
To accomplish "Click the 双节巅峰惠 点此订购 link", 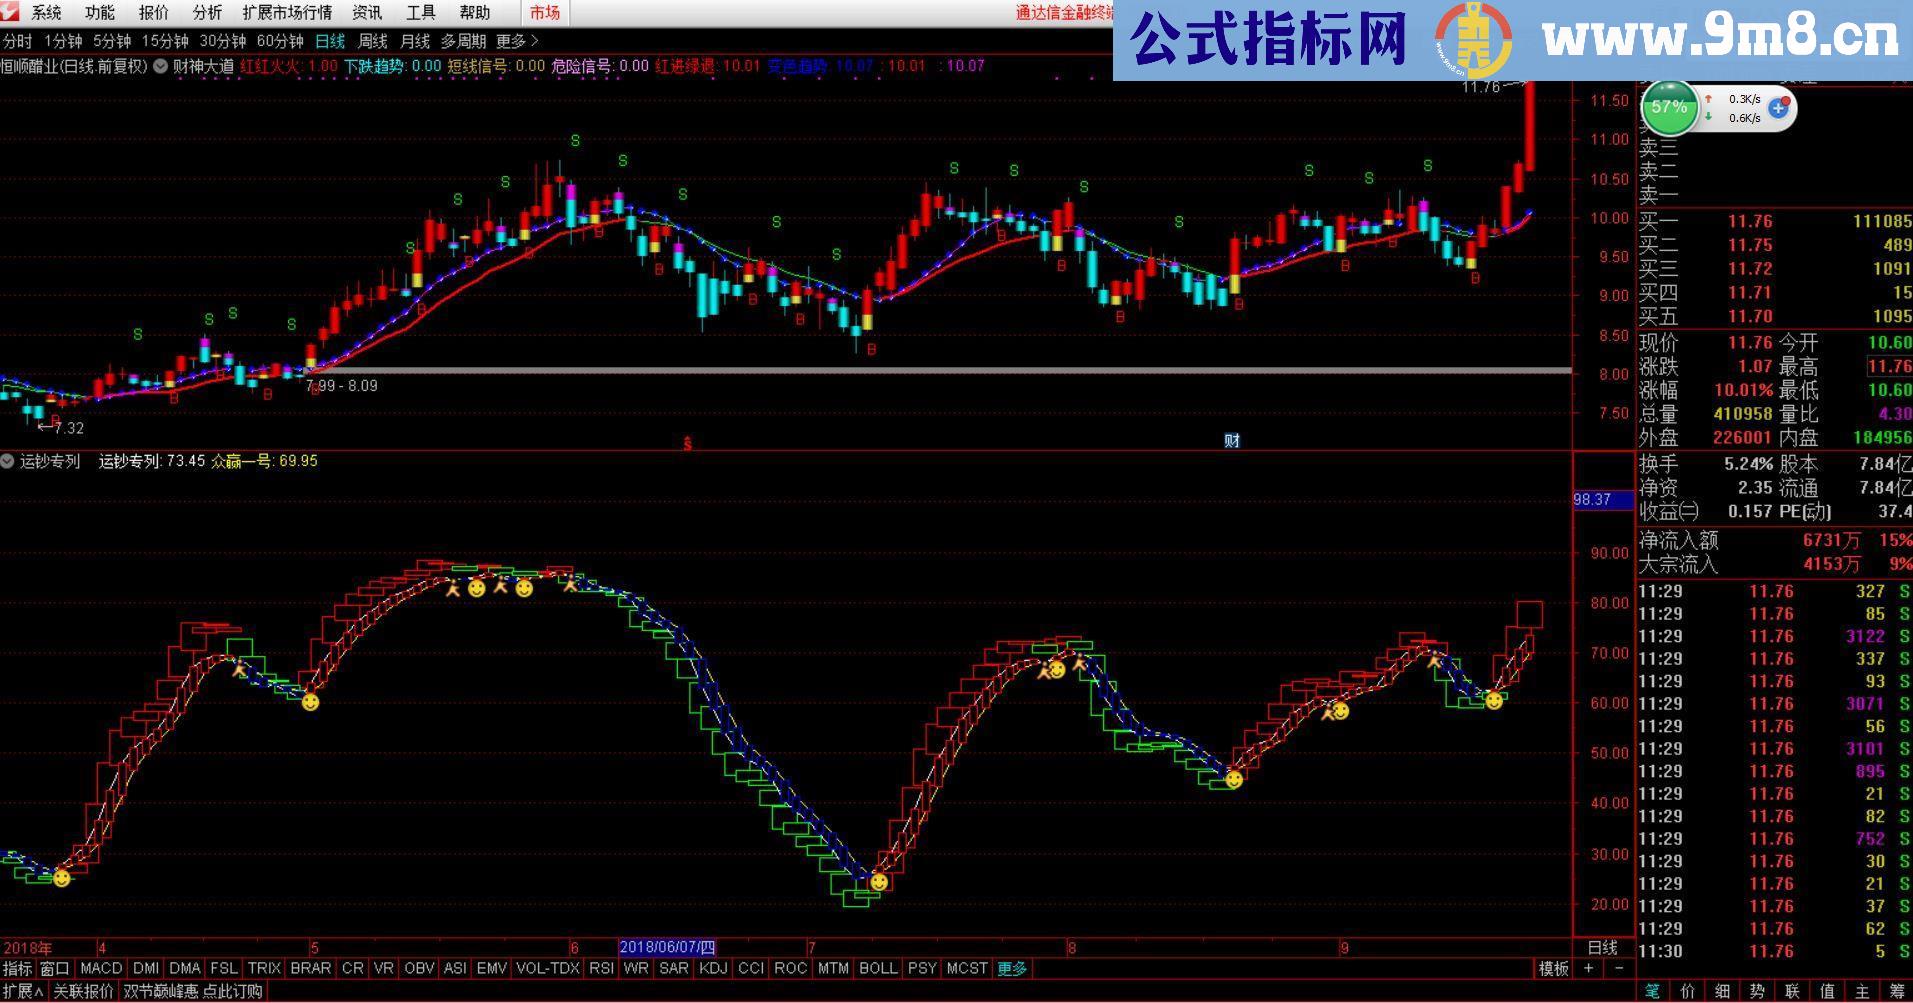I will [192, 991].
